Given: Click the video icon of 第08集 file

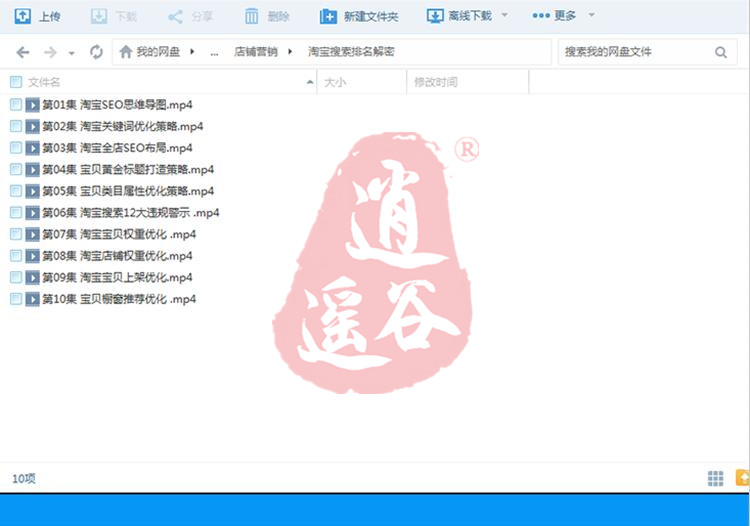Looking at the screenshot, I should click(x=33, y=256).
